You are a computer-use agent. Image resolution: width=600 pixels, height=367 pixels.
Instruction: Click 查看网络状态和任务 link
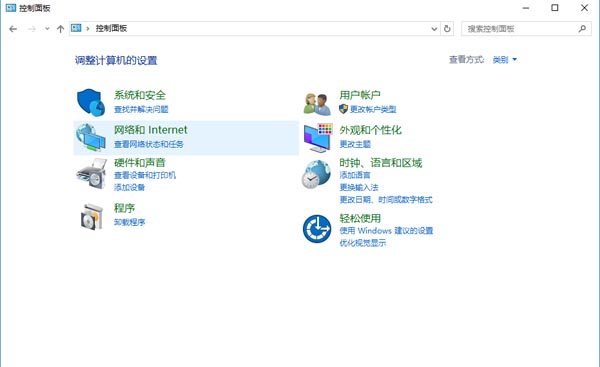point(149,144)
